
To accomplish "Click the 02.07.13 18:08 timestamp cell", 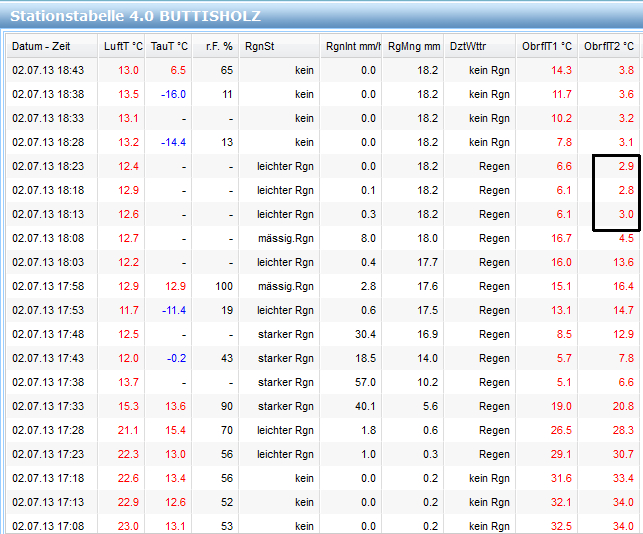I will coord(48,238).
